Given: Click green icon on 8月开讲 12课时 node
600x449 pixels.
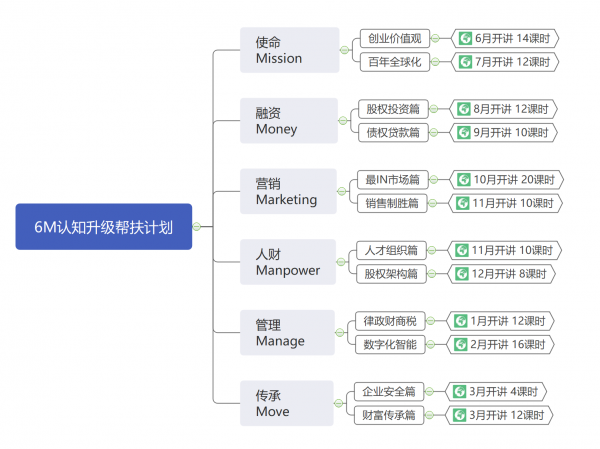Looking at the screenshot, I should coord(463,109).
